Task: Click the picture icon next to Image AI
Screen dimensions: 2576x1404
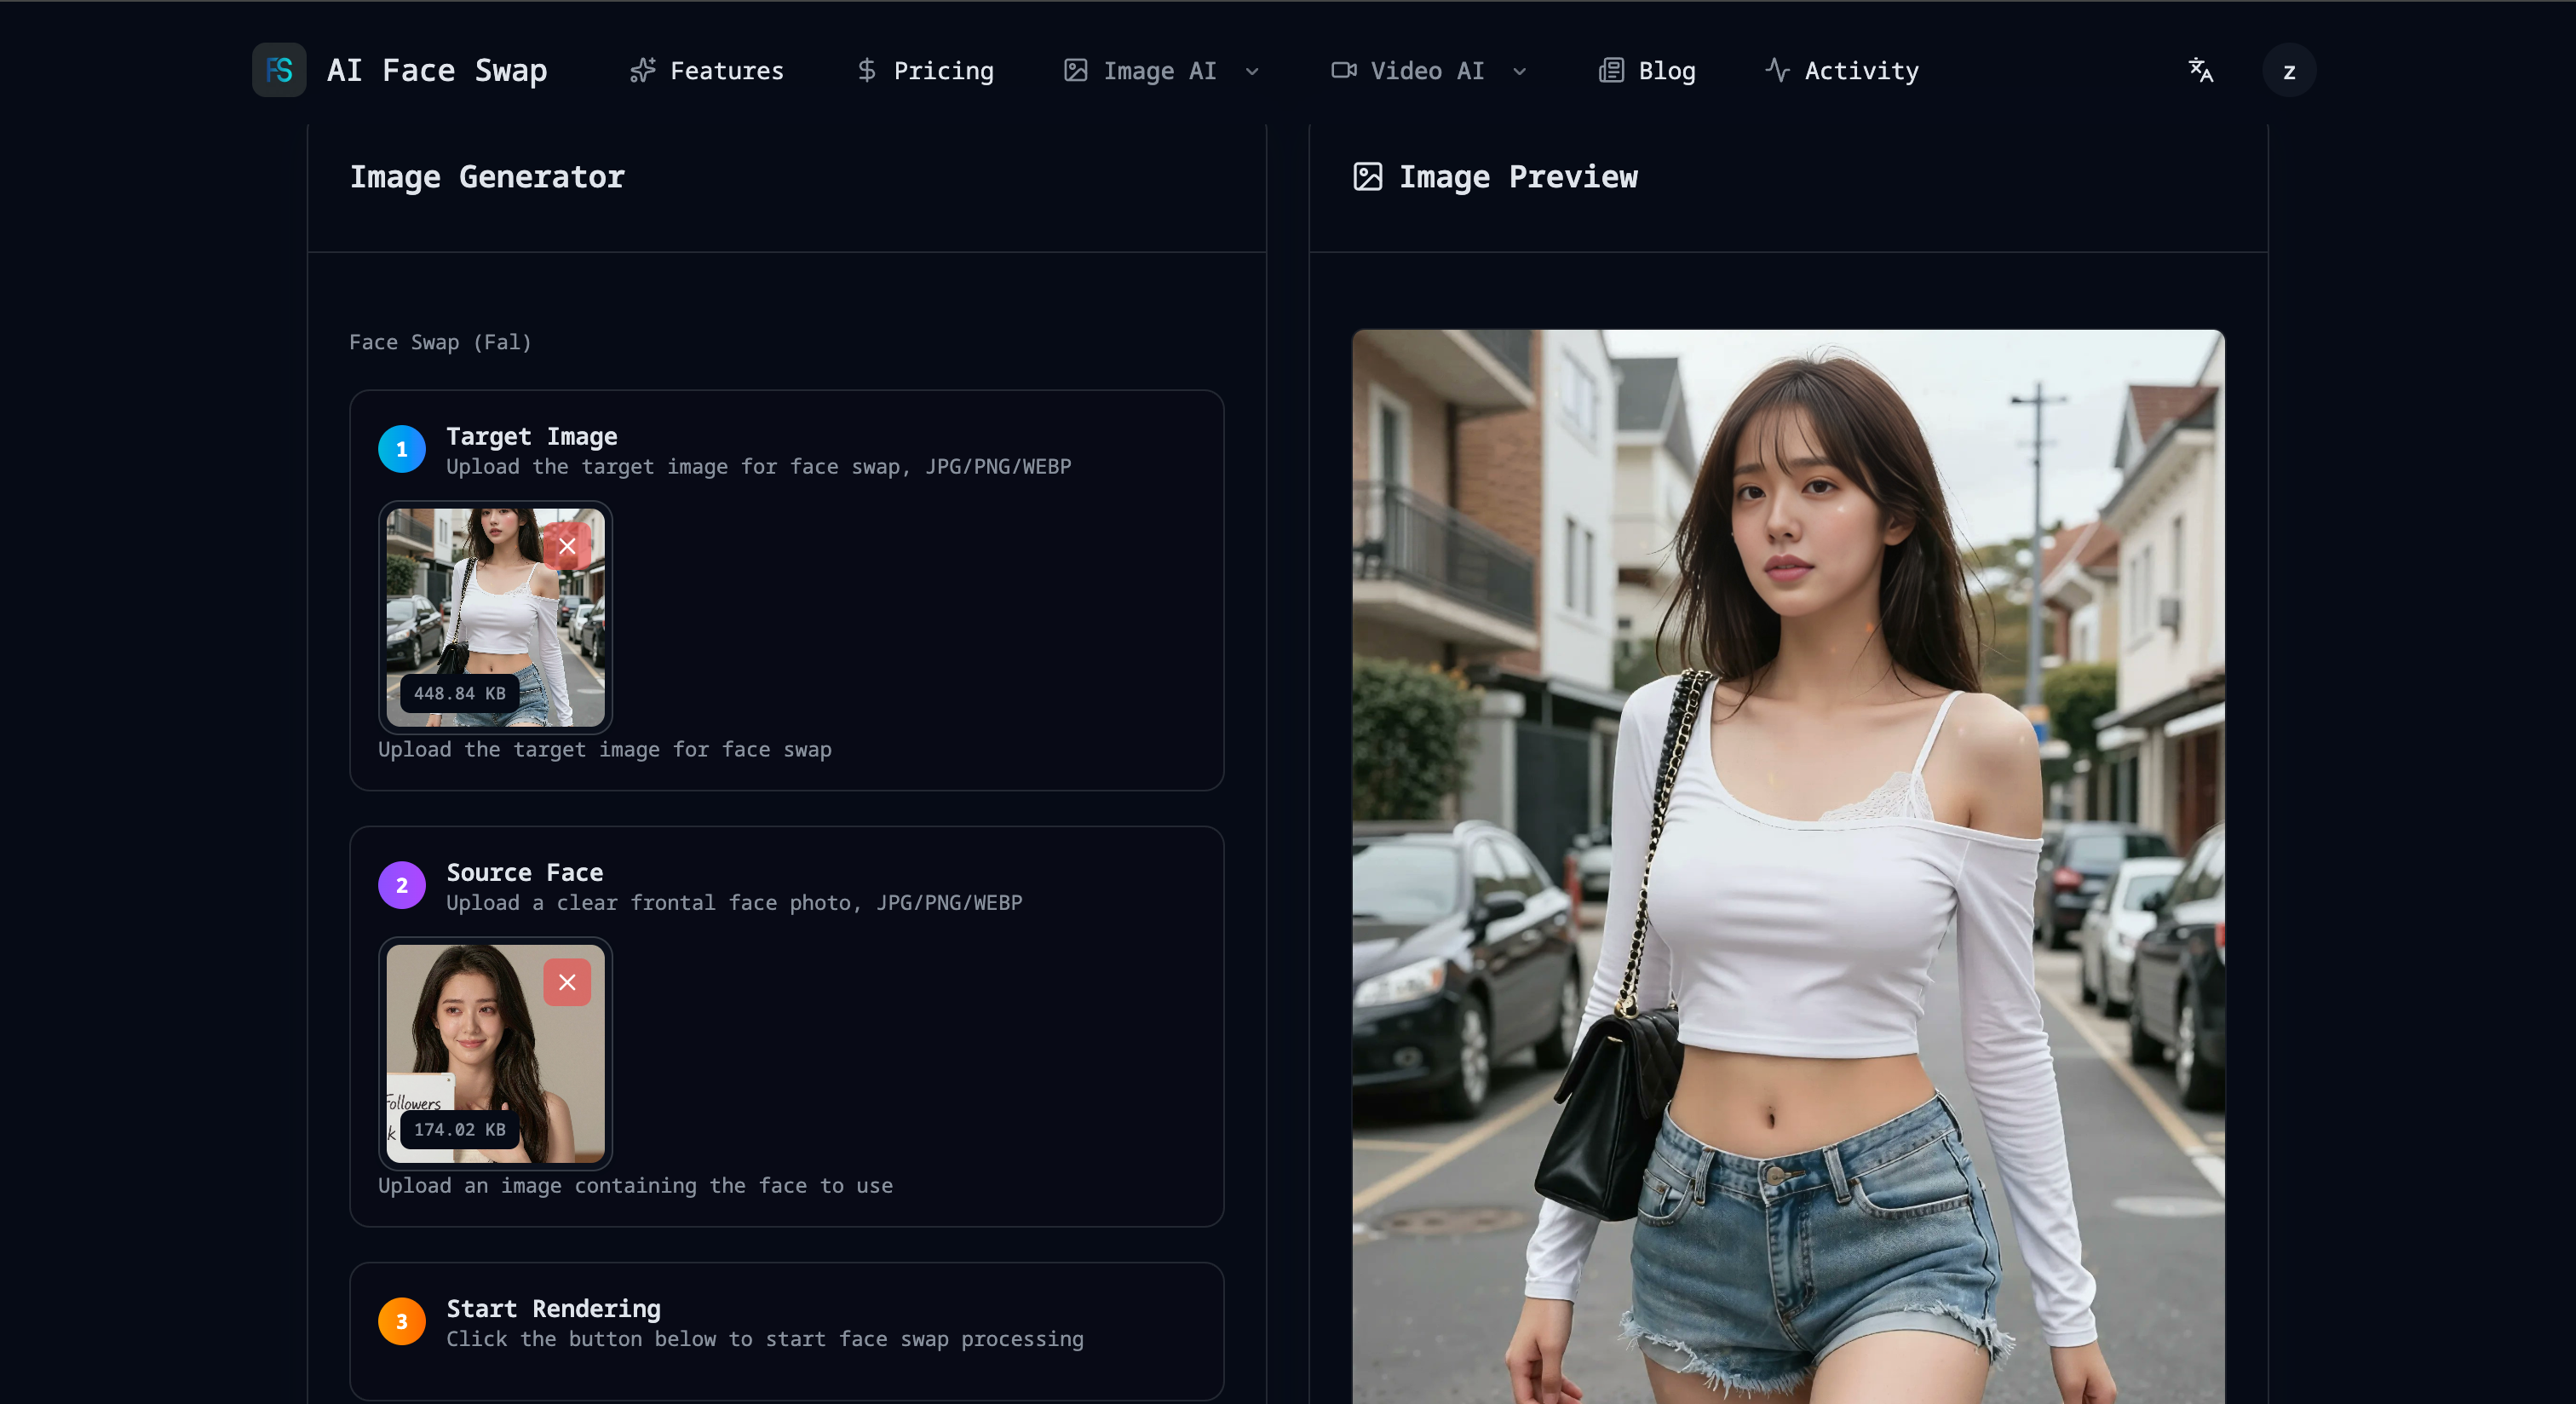Action: pyautogui.click(x=1075, y=70)
